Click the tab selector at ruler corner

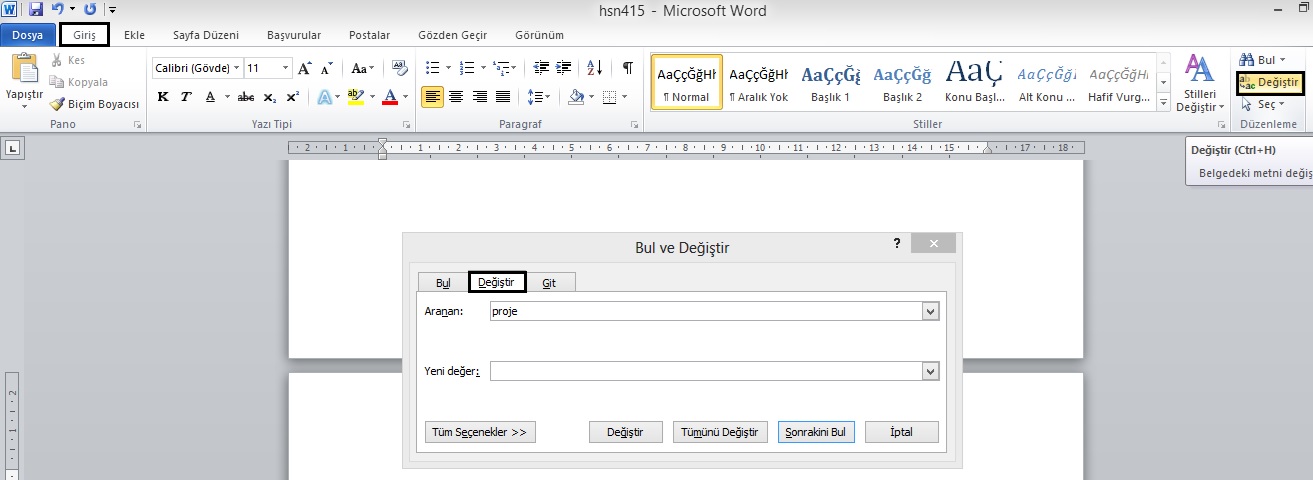coord(13,149)
